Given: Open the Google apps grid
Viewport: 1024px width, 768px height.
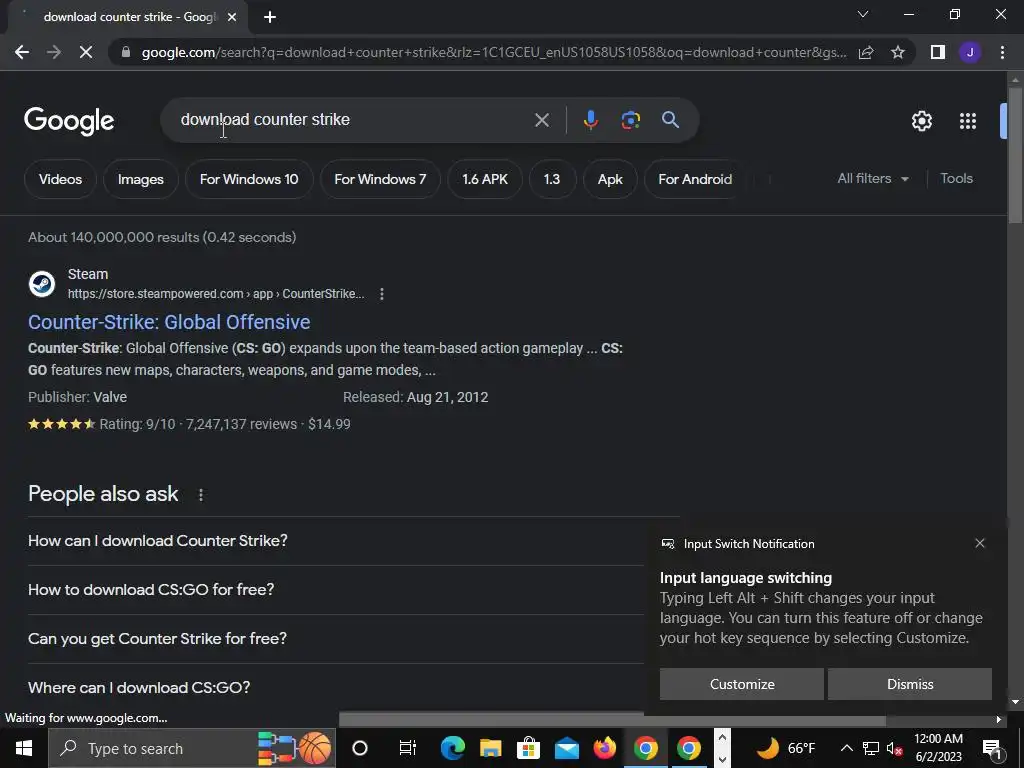Looking at the screenshot, I should [x=968, y=121].
